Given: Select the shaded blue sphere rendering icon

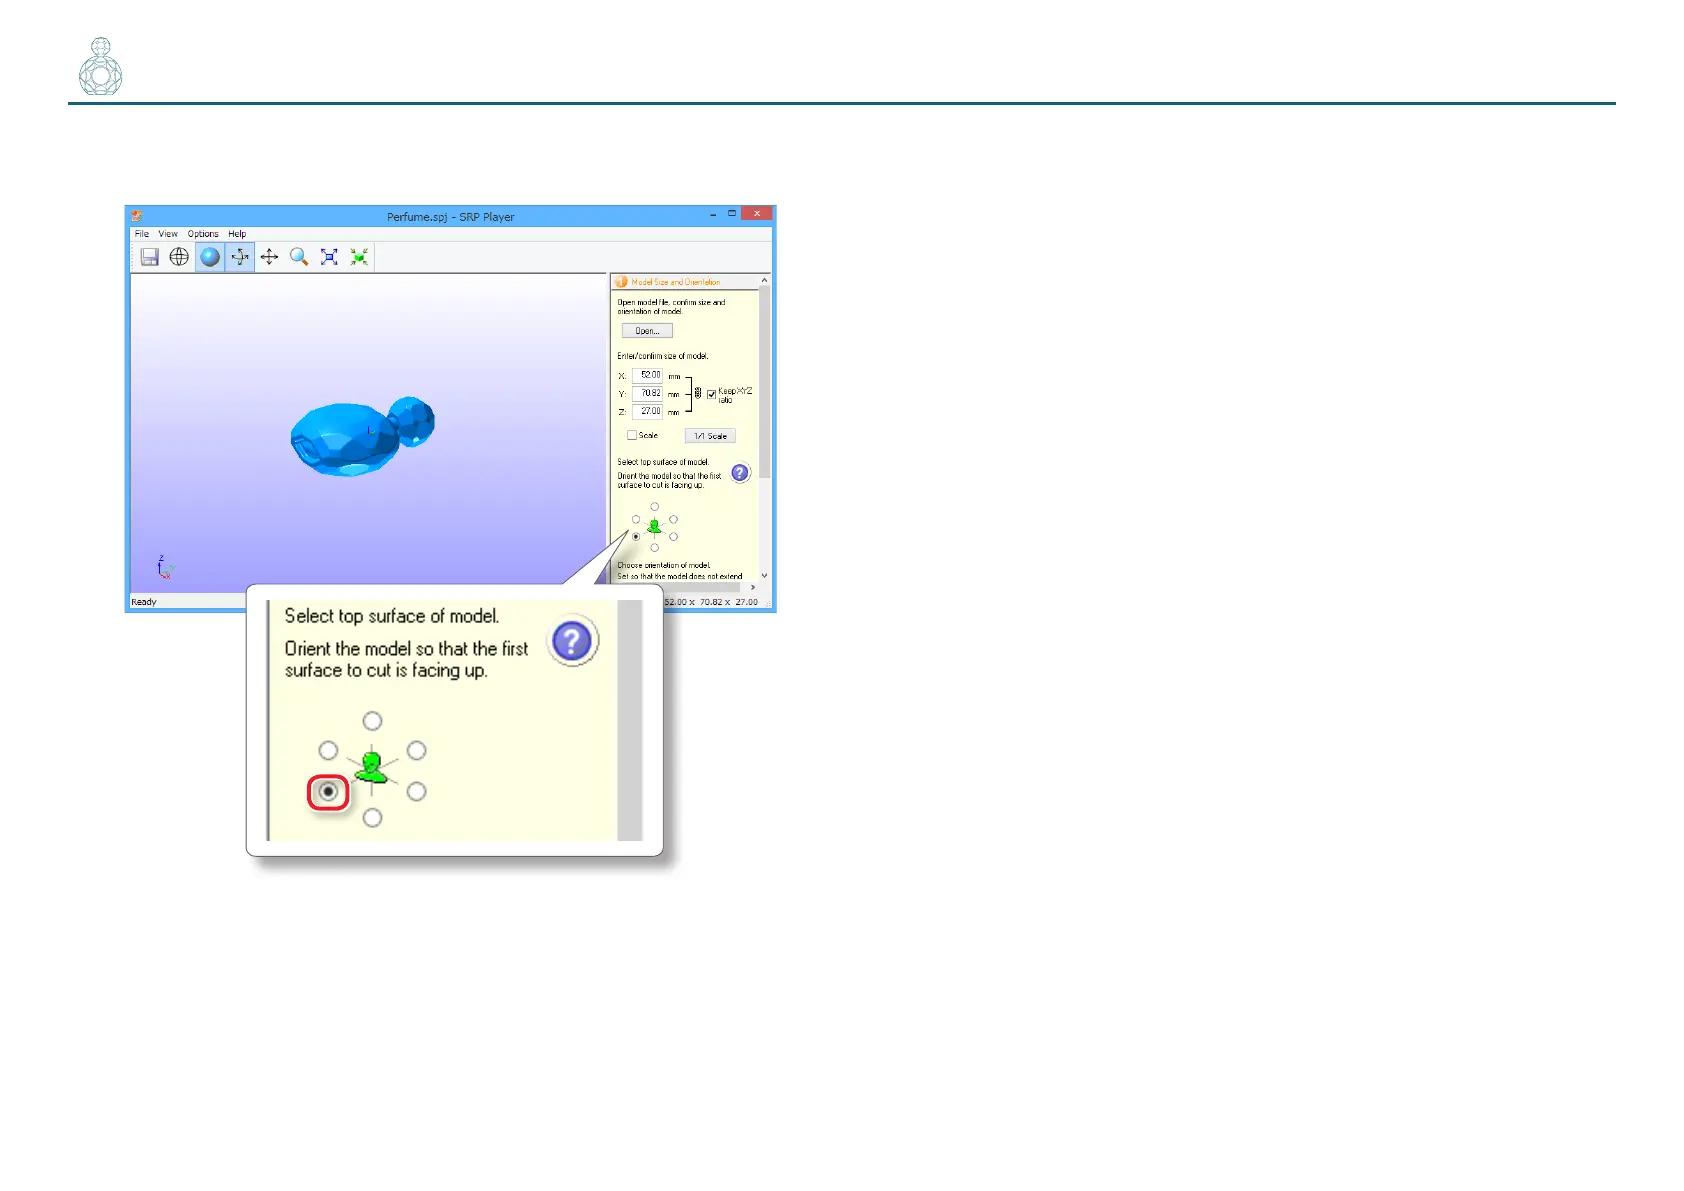Looking at the screenshot, I should (x=210, y=257).
